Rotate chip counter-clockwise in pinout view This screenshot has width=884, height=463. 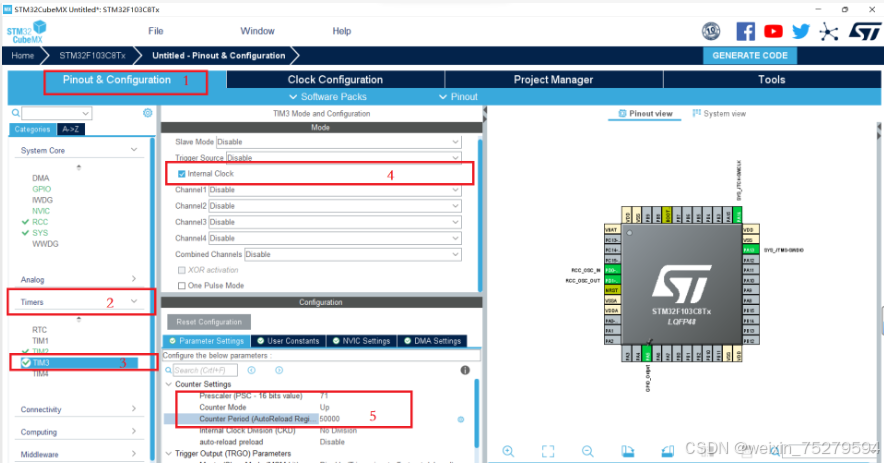[x=668, y=451]
